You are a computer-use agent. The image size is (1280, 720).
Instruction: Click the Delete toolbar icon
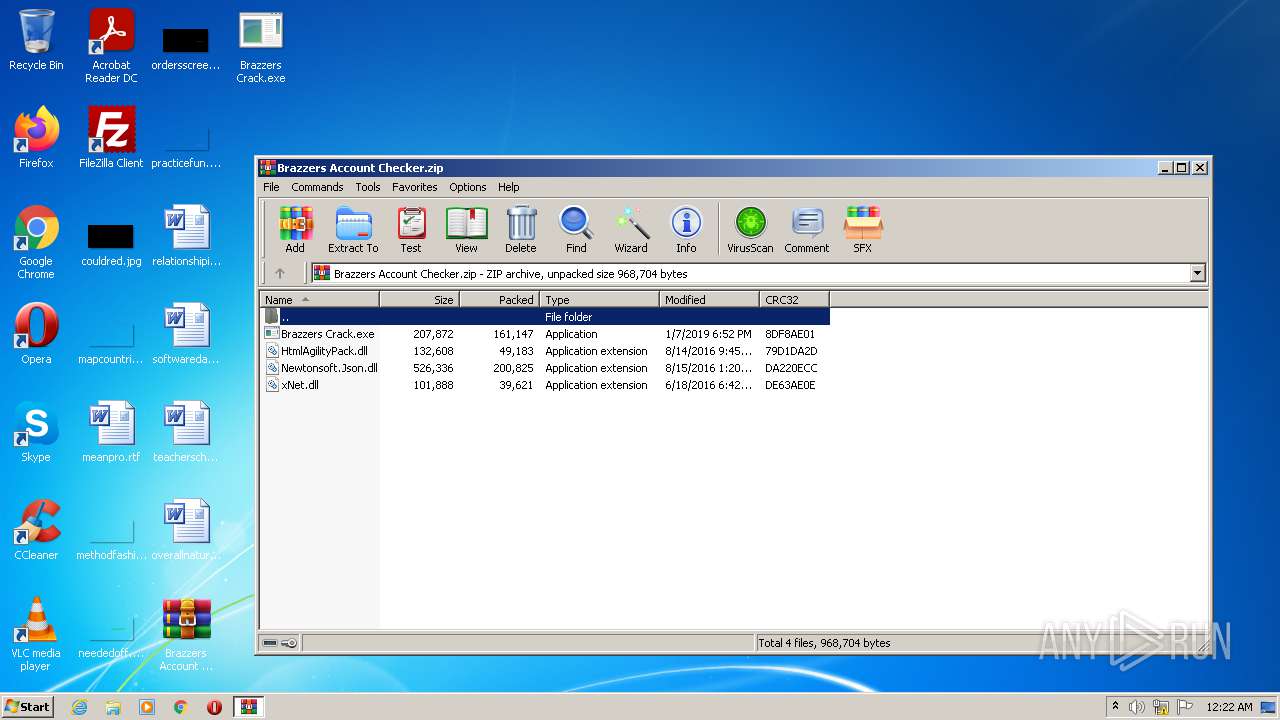pyautogui.click(x=520, y=230)
